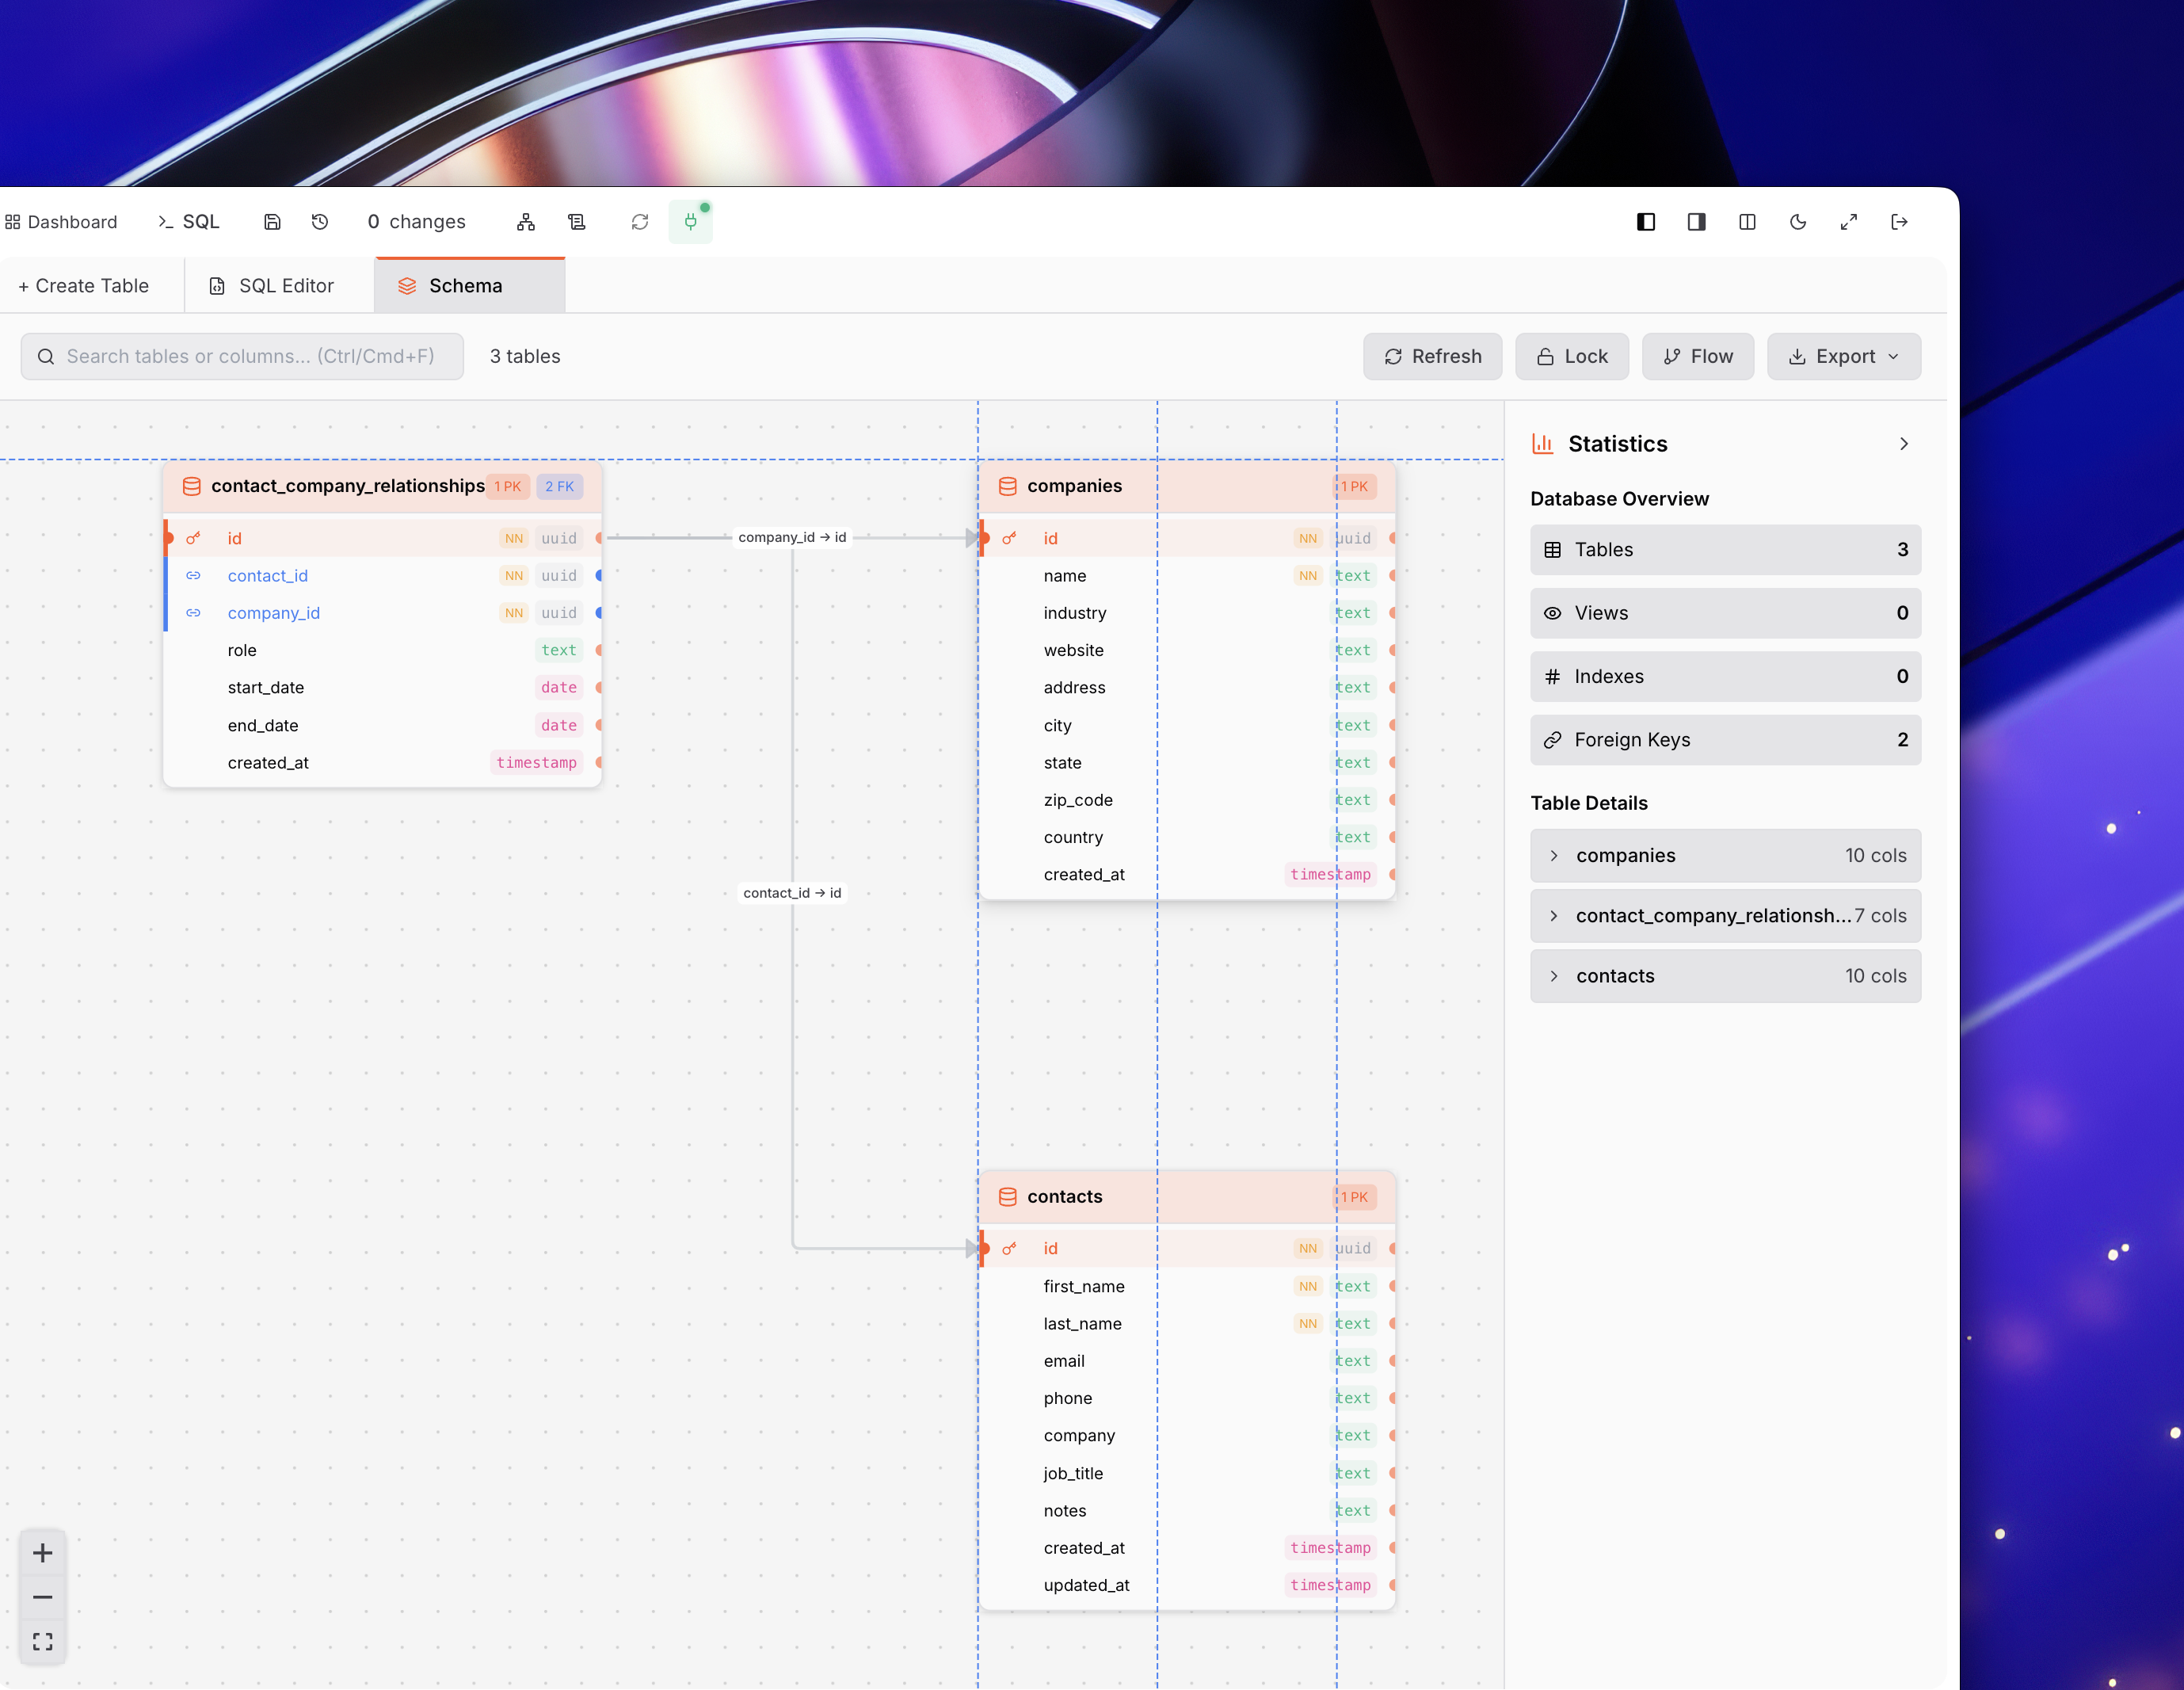Viewport: 2184px width, 1690px height.
Task: Open the Dashboard view
Action: point(61,222)
